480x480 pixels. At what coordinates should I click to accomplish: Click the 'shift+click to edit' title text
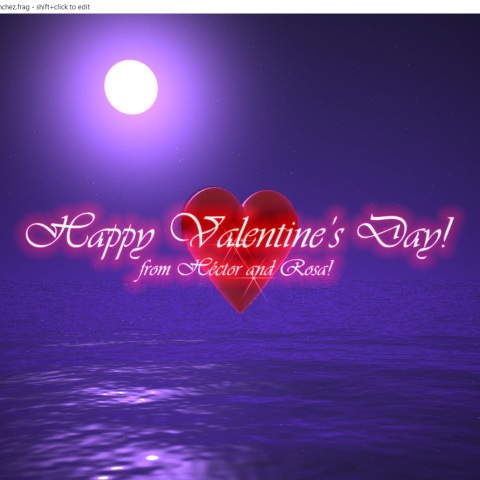(63, 7)
